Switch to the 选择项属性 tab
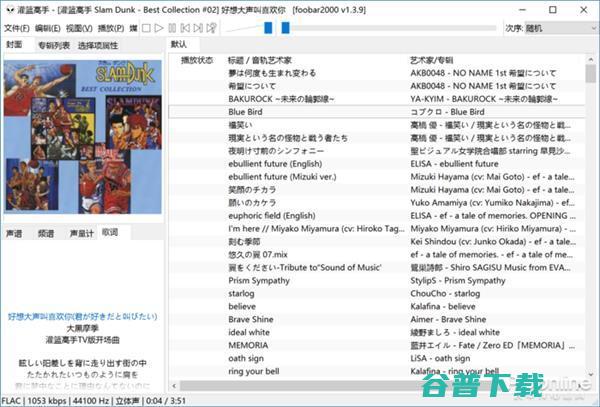Screen dimensions: 600x407 click(x=98, y=46)
